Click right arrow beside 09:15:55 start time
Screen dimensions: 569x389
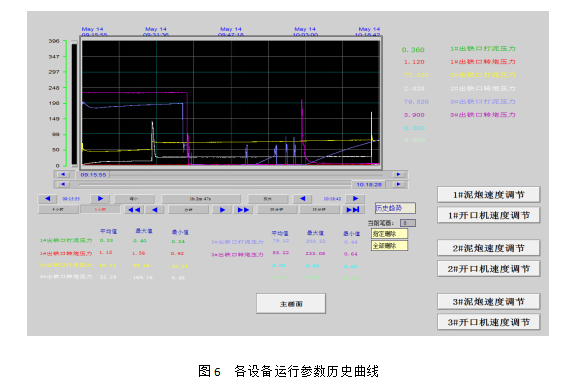click(x=100, y=199)
